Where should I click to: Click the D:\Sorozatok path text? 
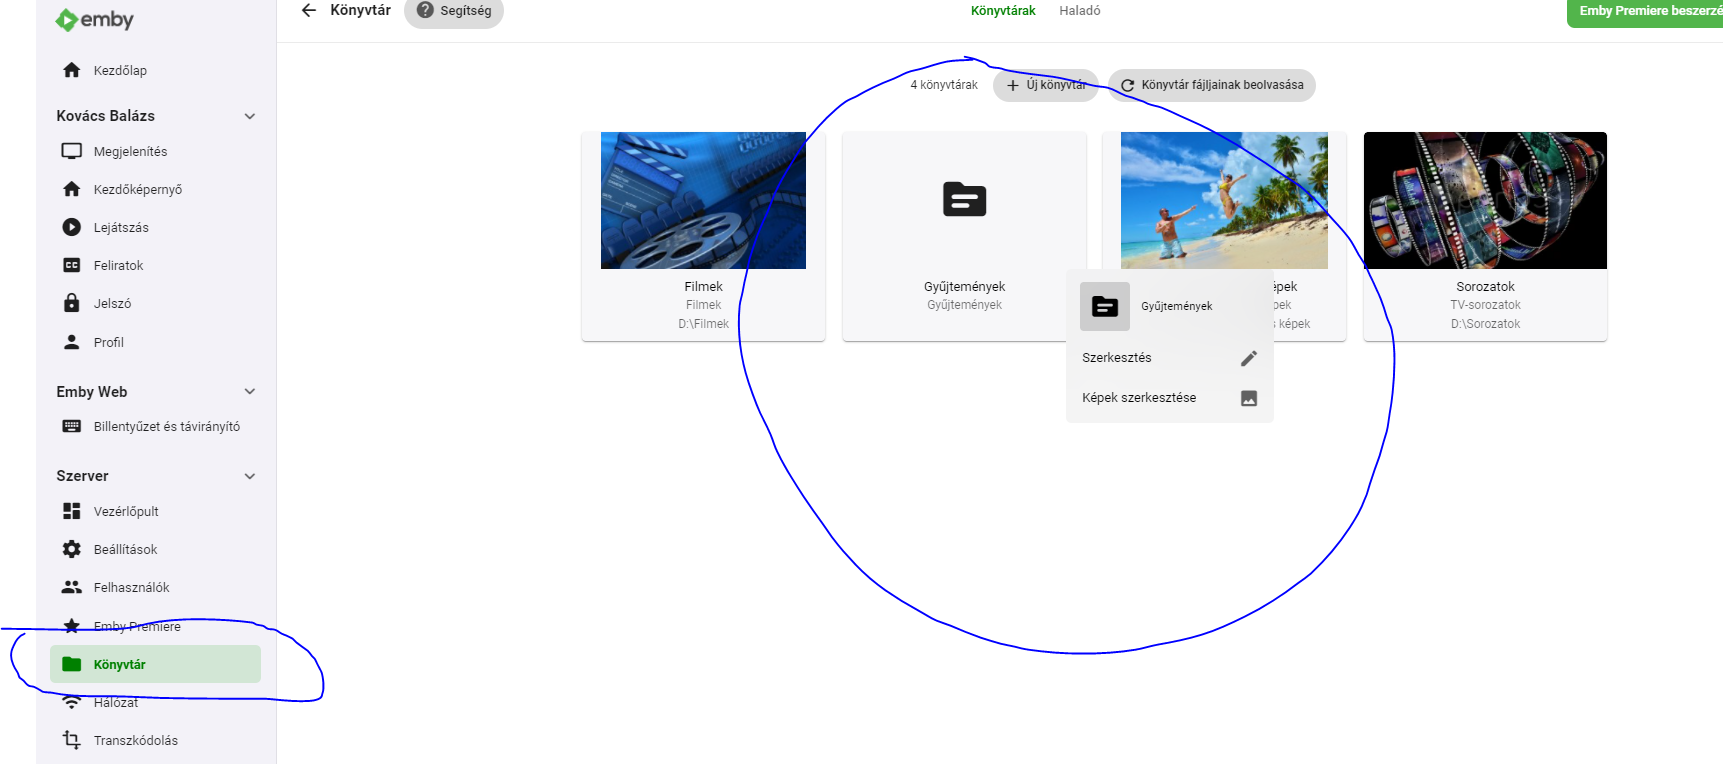pos(1485,324)
